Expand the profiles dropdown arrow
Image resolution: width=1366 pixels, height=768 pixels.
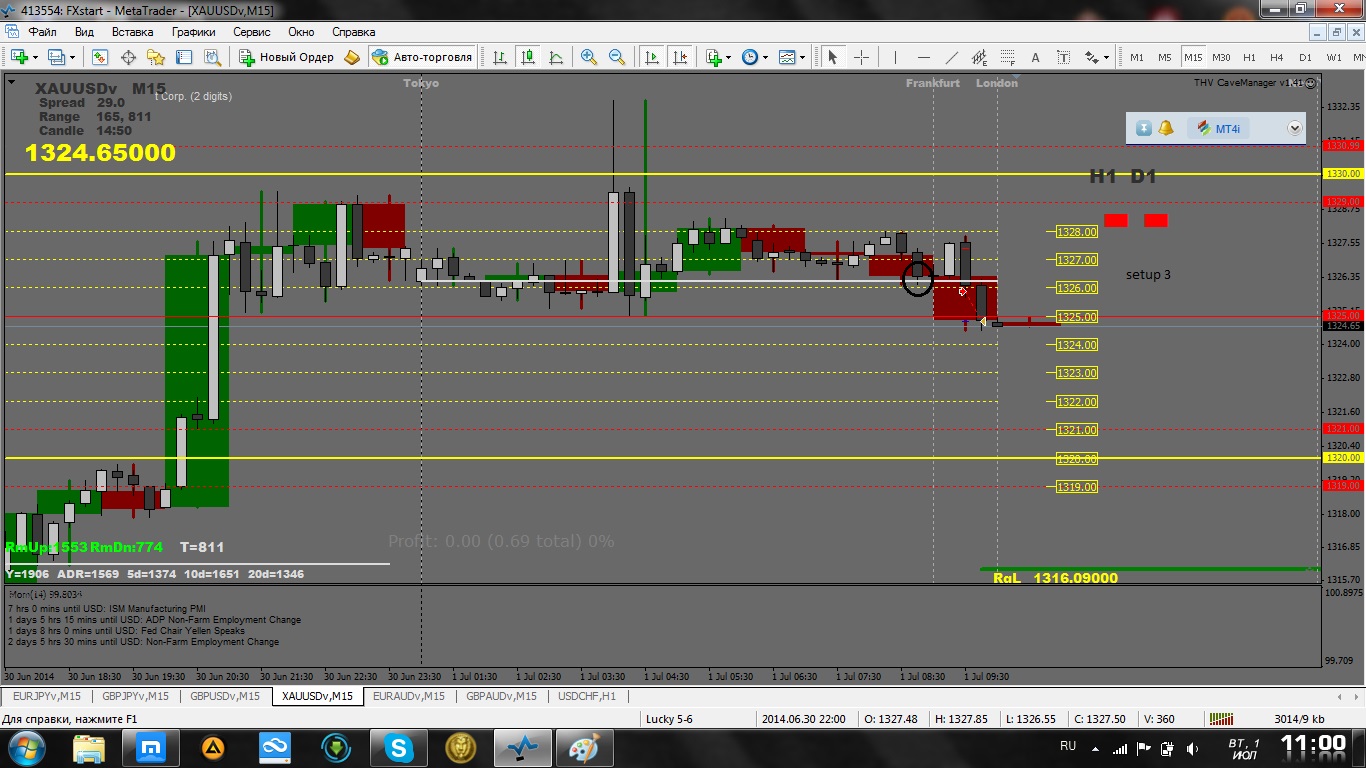[72, 57]
